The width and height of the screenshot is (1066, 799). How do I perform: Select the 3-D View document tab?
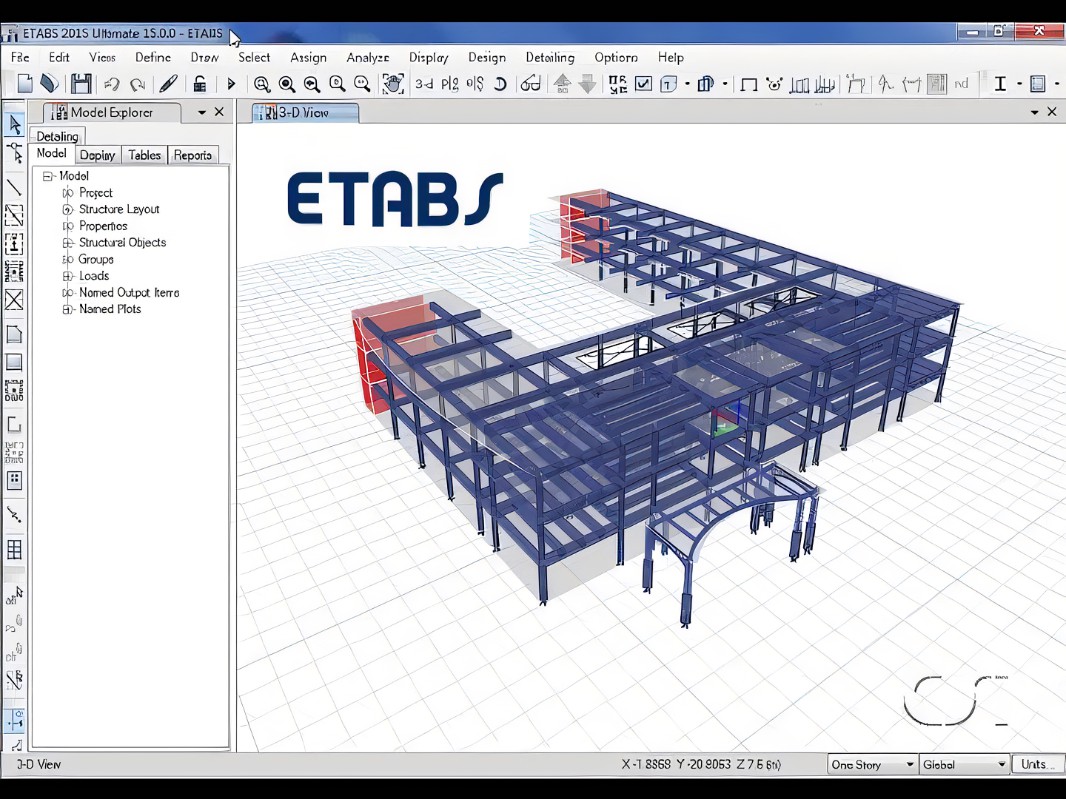[305, 113]
